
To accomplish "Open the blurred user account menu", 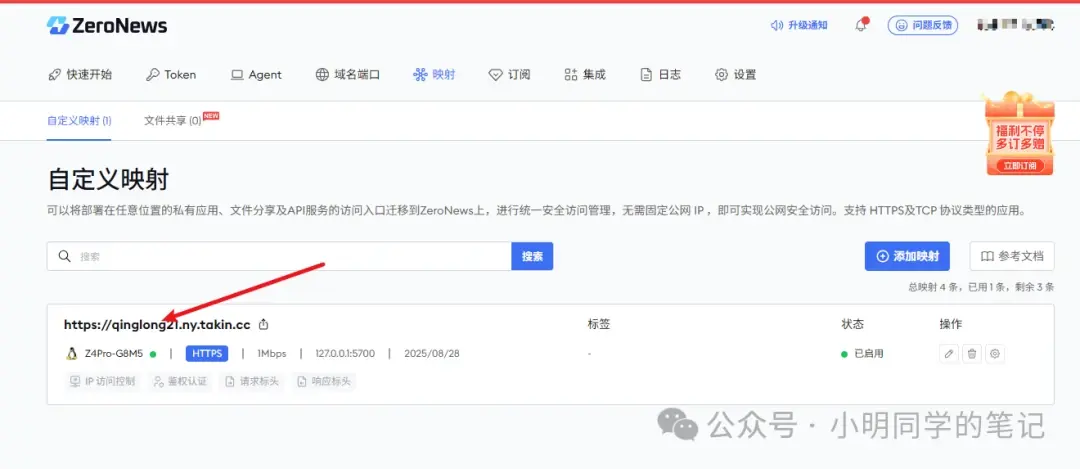I will (1015, 25).
